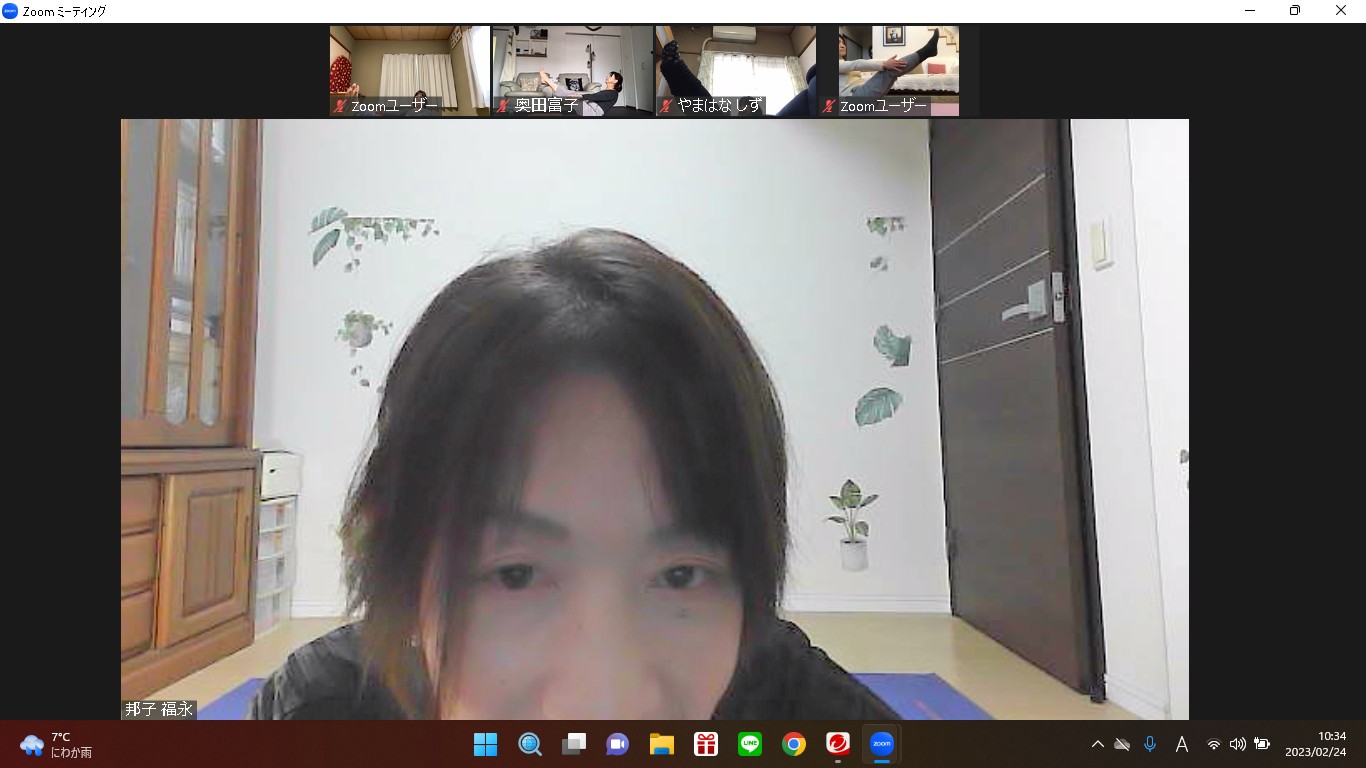The height and width of the screenshot is (768, 1366).
Task: Open the clock showing 10:34
Action: click(1316, 744)
